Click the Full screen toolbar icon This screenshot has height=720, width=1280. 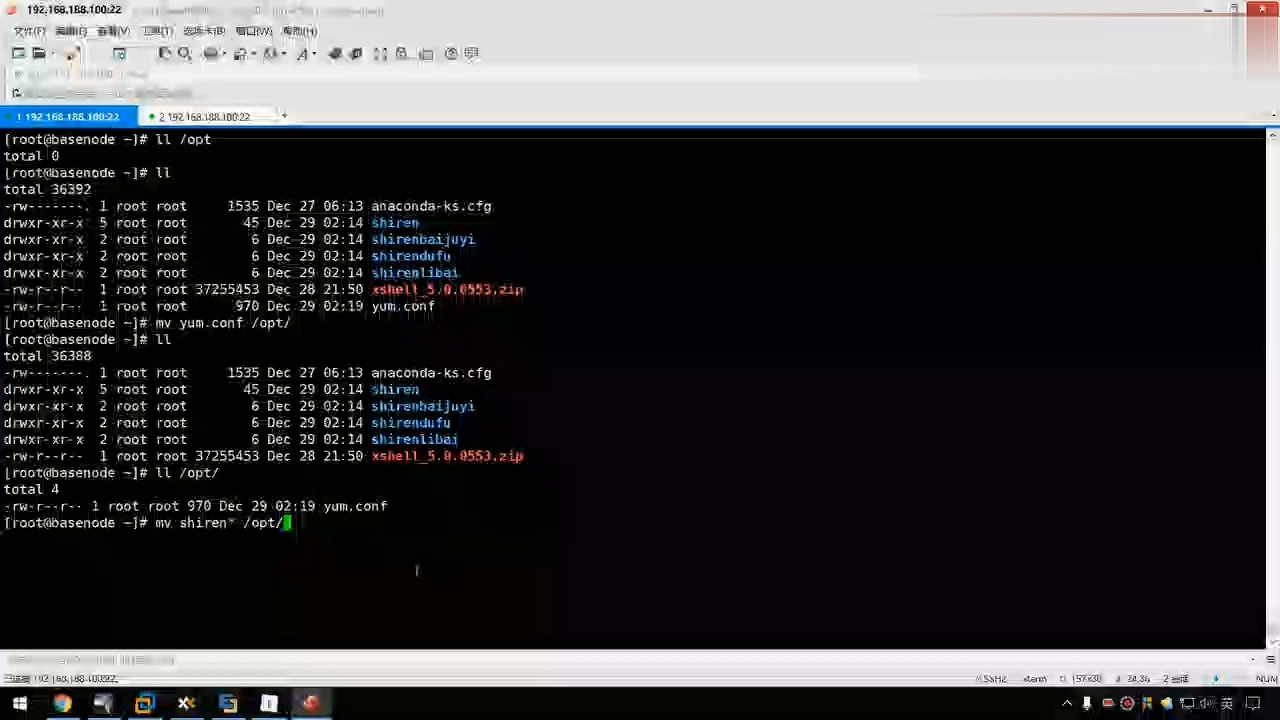[380, 54]
